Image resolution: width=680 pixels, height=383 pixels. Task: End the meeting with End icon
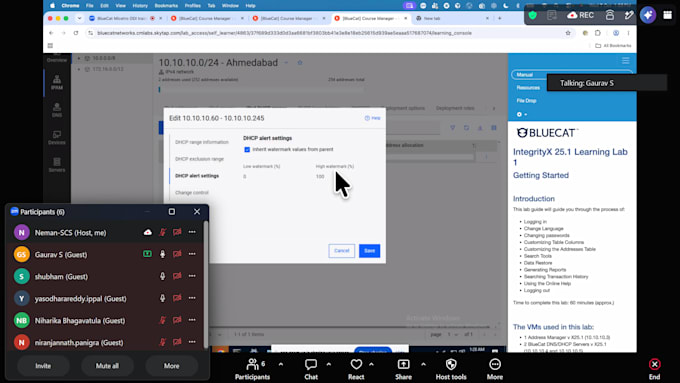coord(654,364)
